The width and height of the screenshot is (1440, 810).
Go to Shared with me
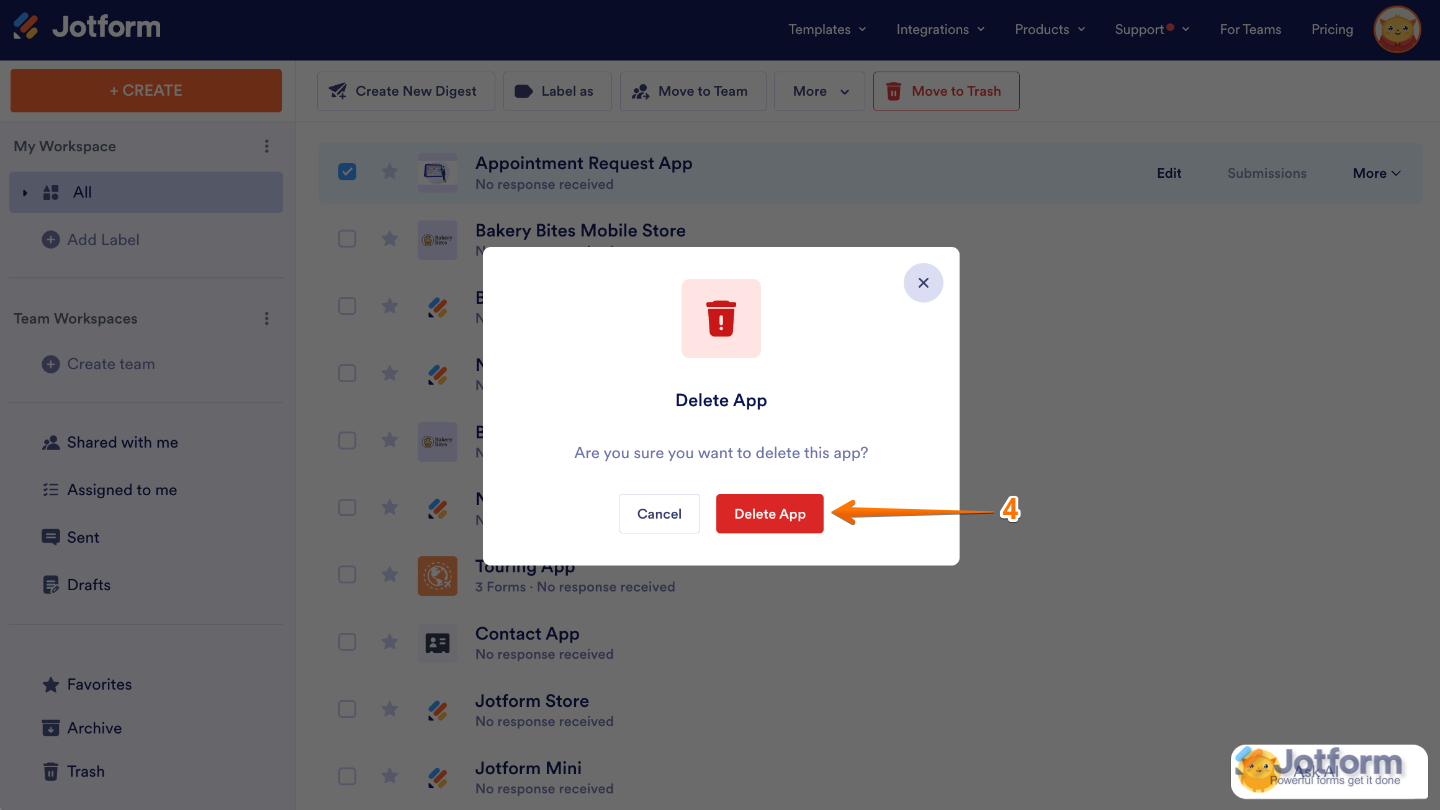click(x=121, y=443)
